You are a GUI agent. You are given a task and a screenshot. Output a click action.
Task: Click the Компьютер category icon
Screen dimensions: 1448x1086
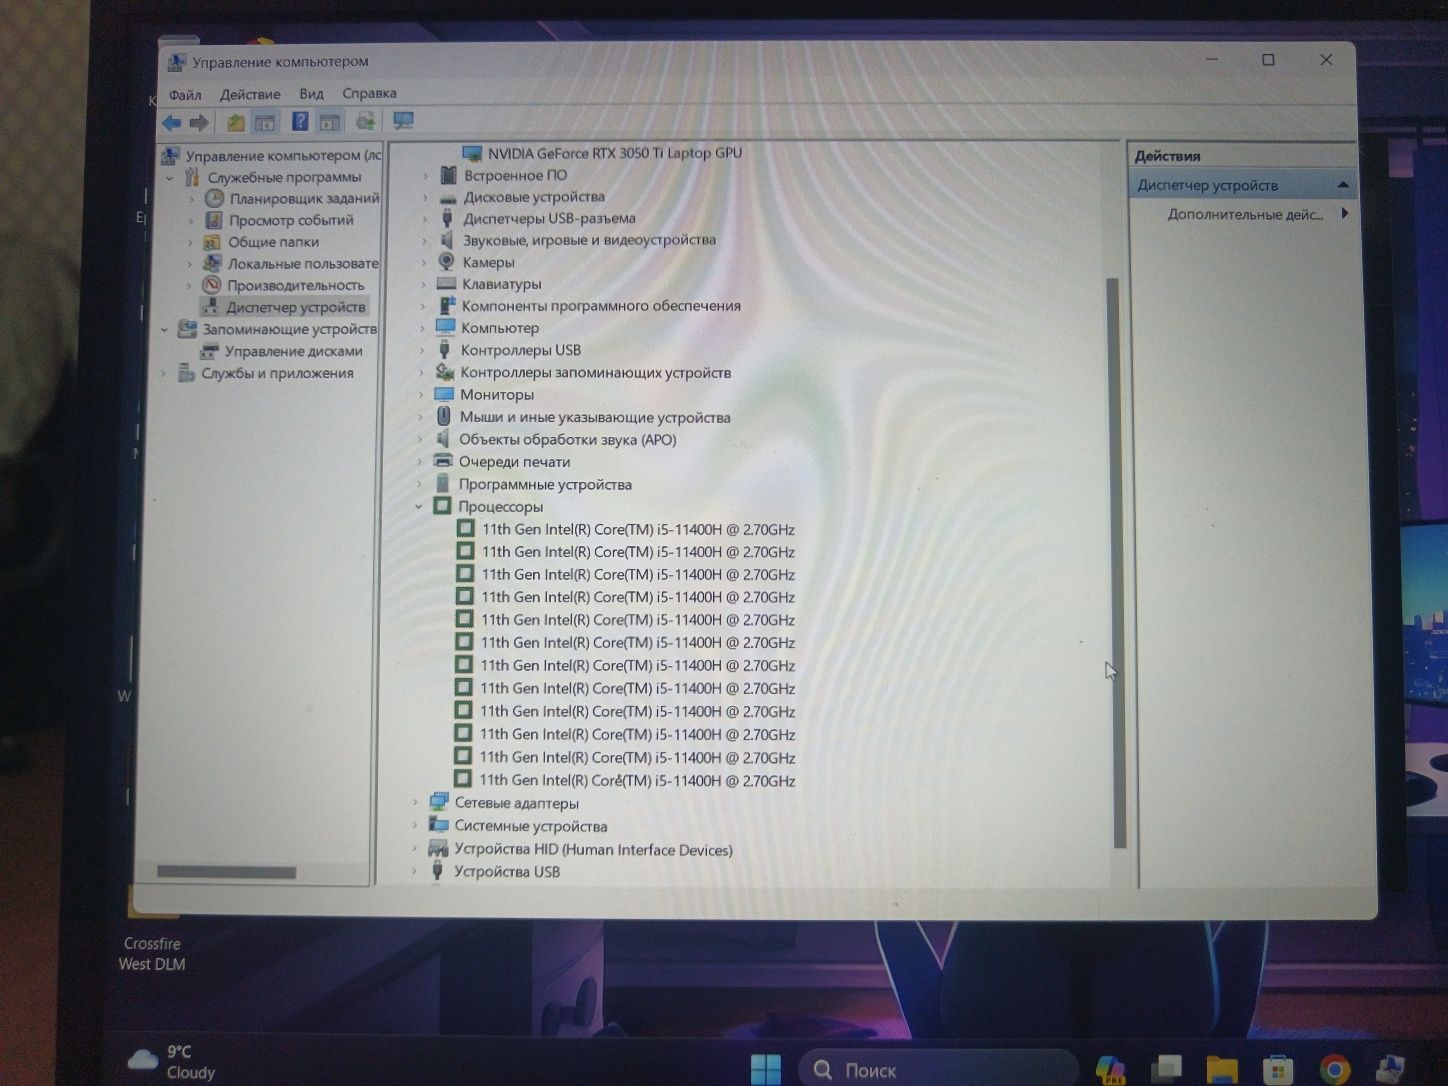(x=445, y=328)
